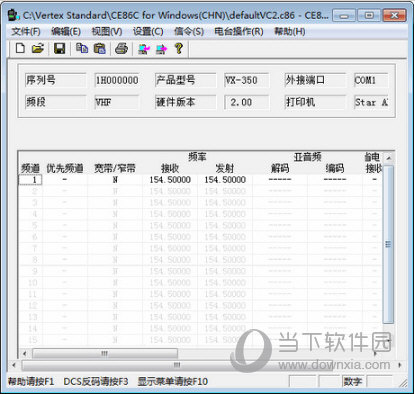Click row 1 encode tone cell

[x=335, y=180]
